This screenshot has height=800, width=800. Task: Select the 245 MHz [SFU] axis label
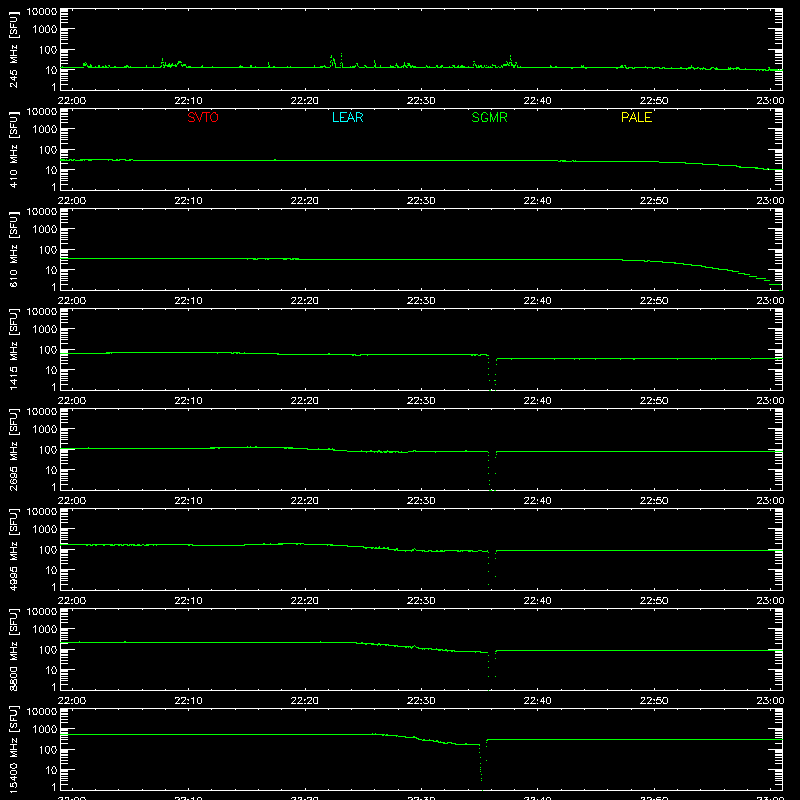click(14, 50)
